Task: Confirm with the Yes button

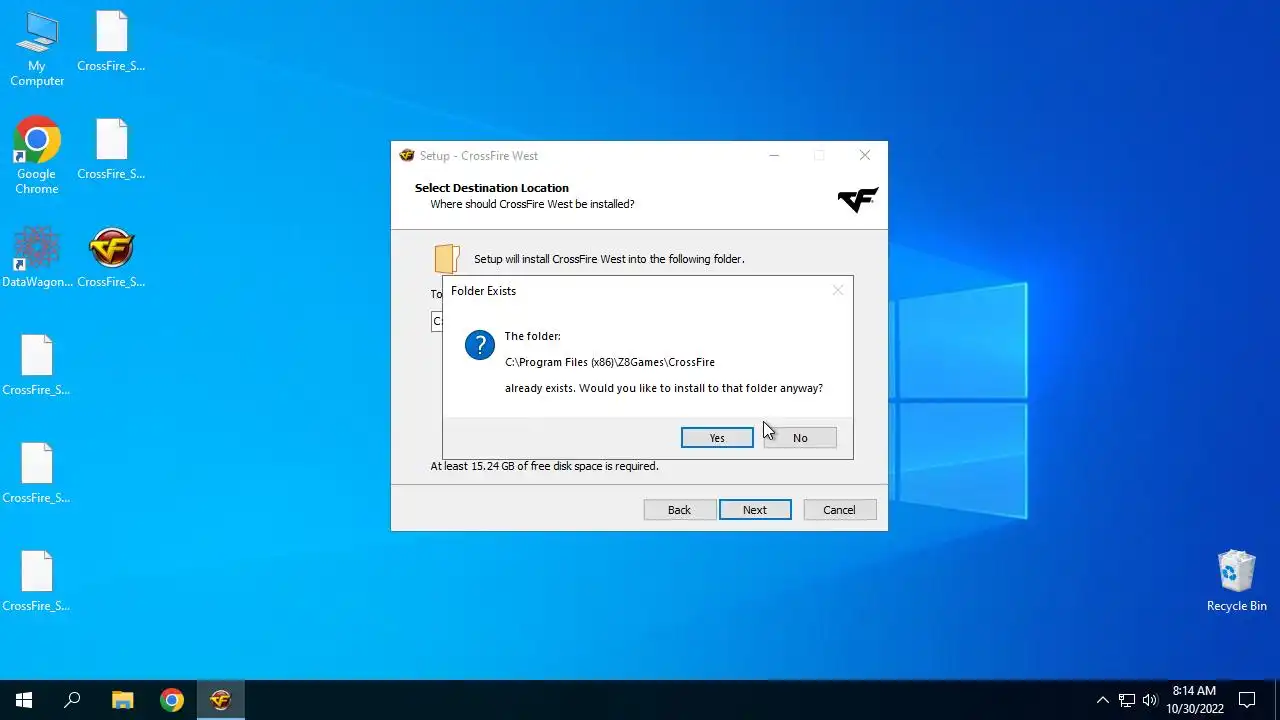Action: [x=717, y=438]
